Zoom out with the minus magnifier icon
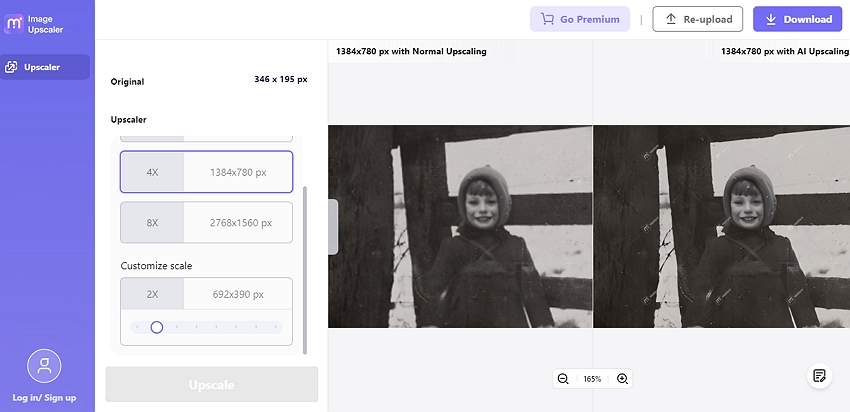 click(x=563, y=379)
